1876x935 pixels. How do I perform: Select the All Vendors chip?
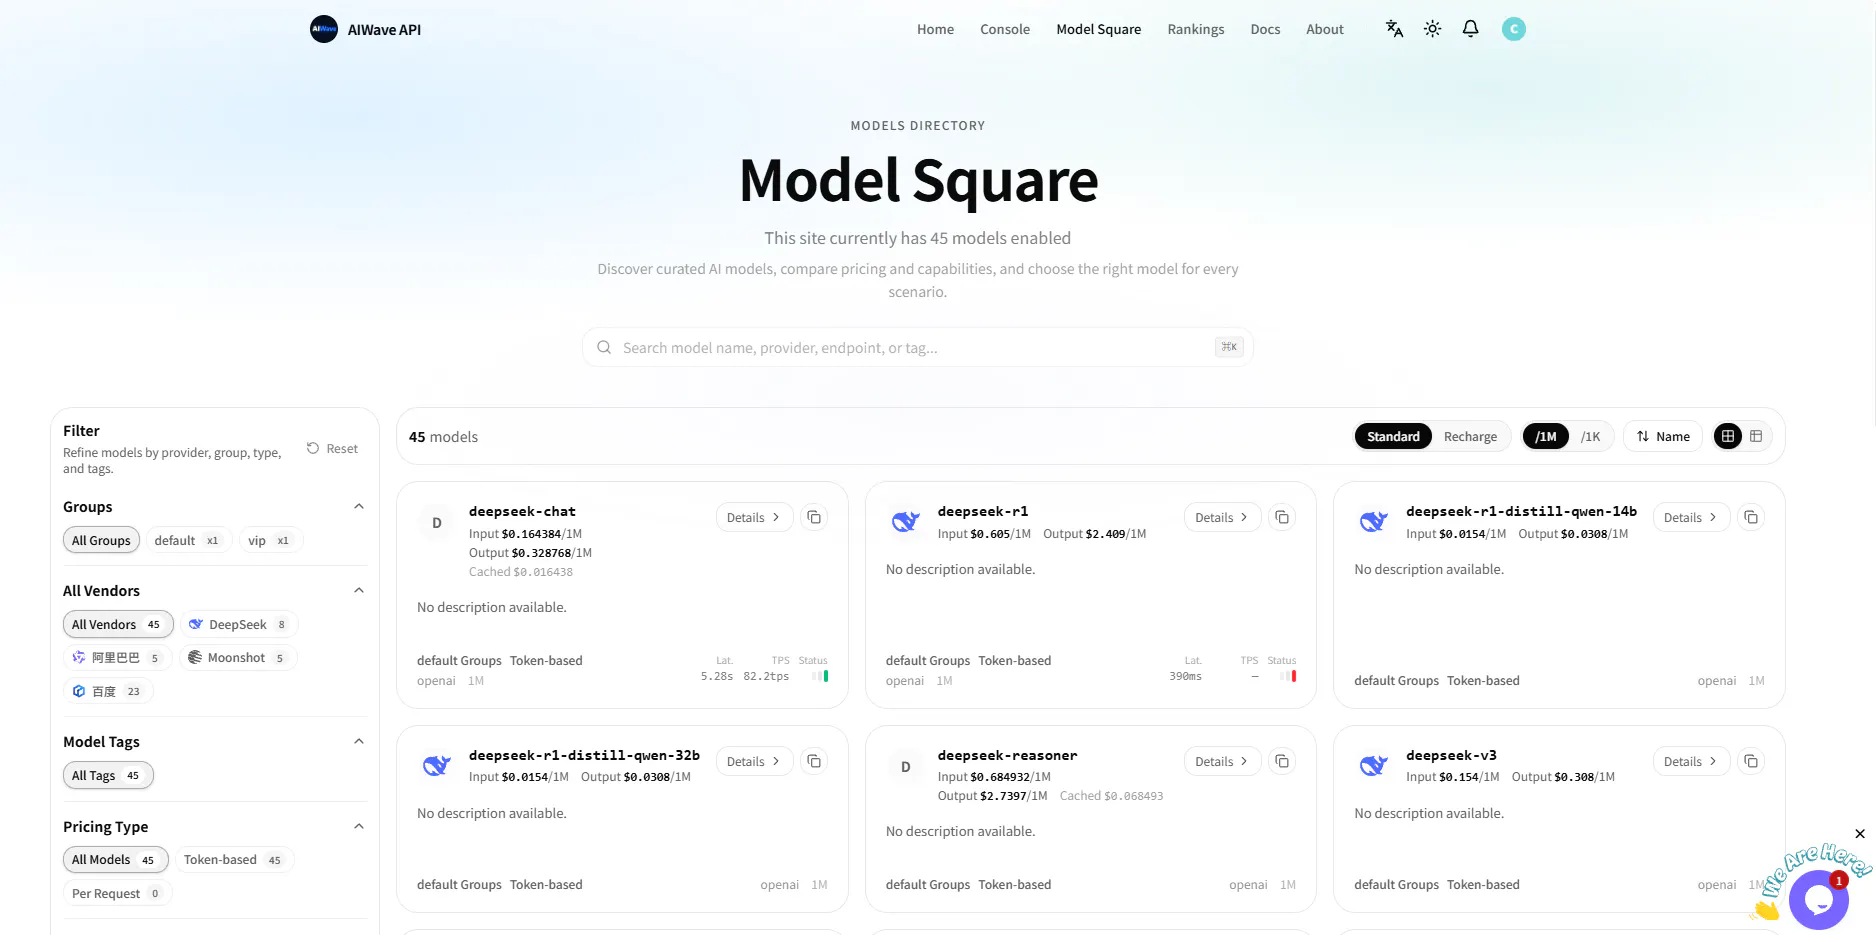(x=117, y=624)
